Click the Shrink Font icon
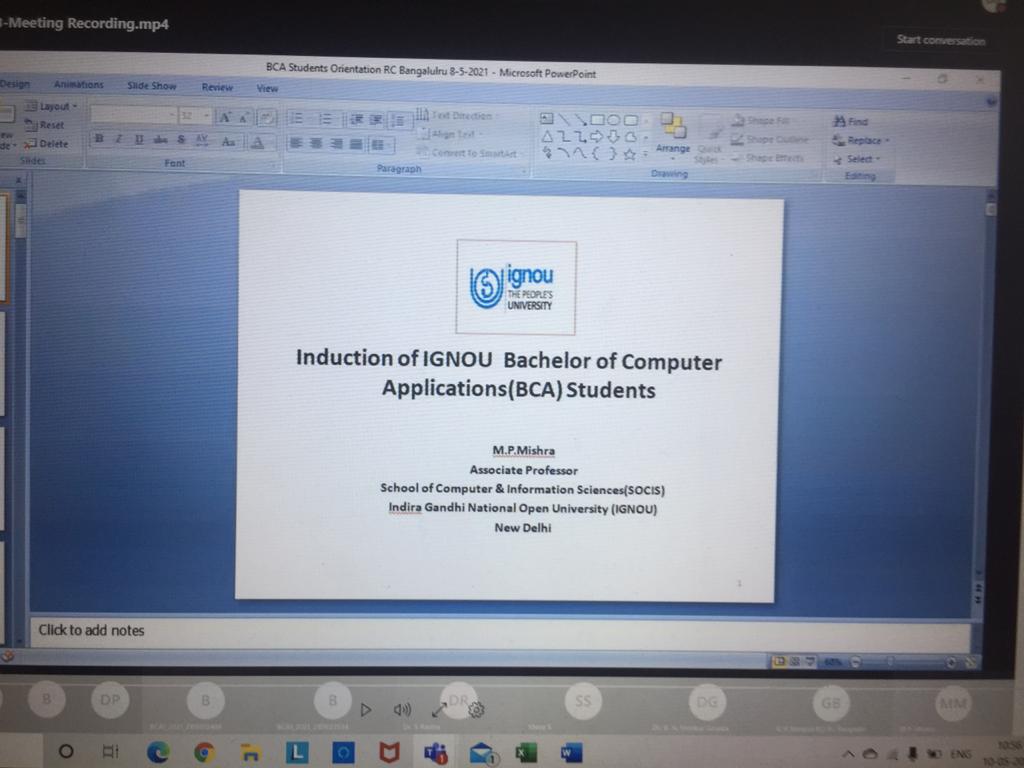Image resolution: width=1024 pixels, height=768 pixels. pyautogui.click(x=244, y=118)
